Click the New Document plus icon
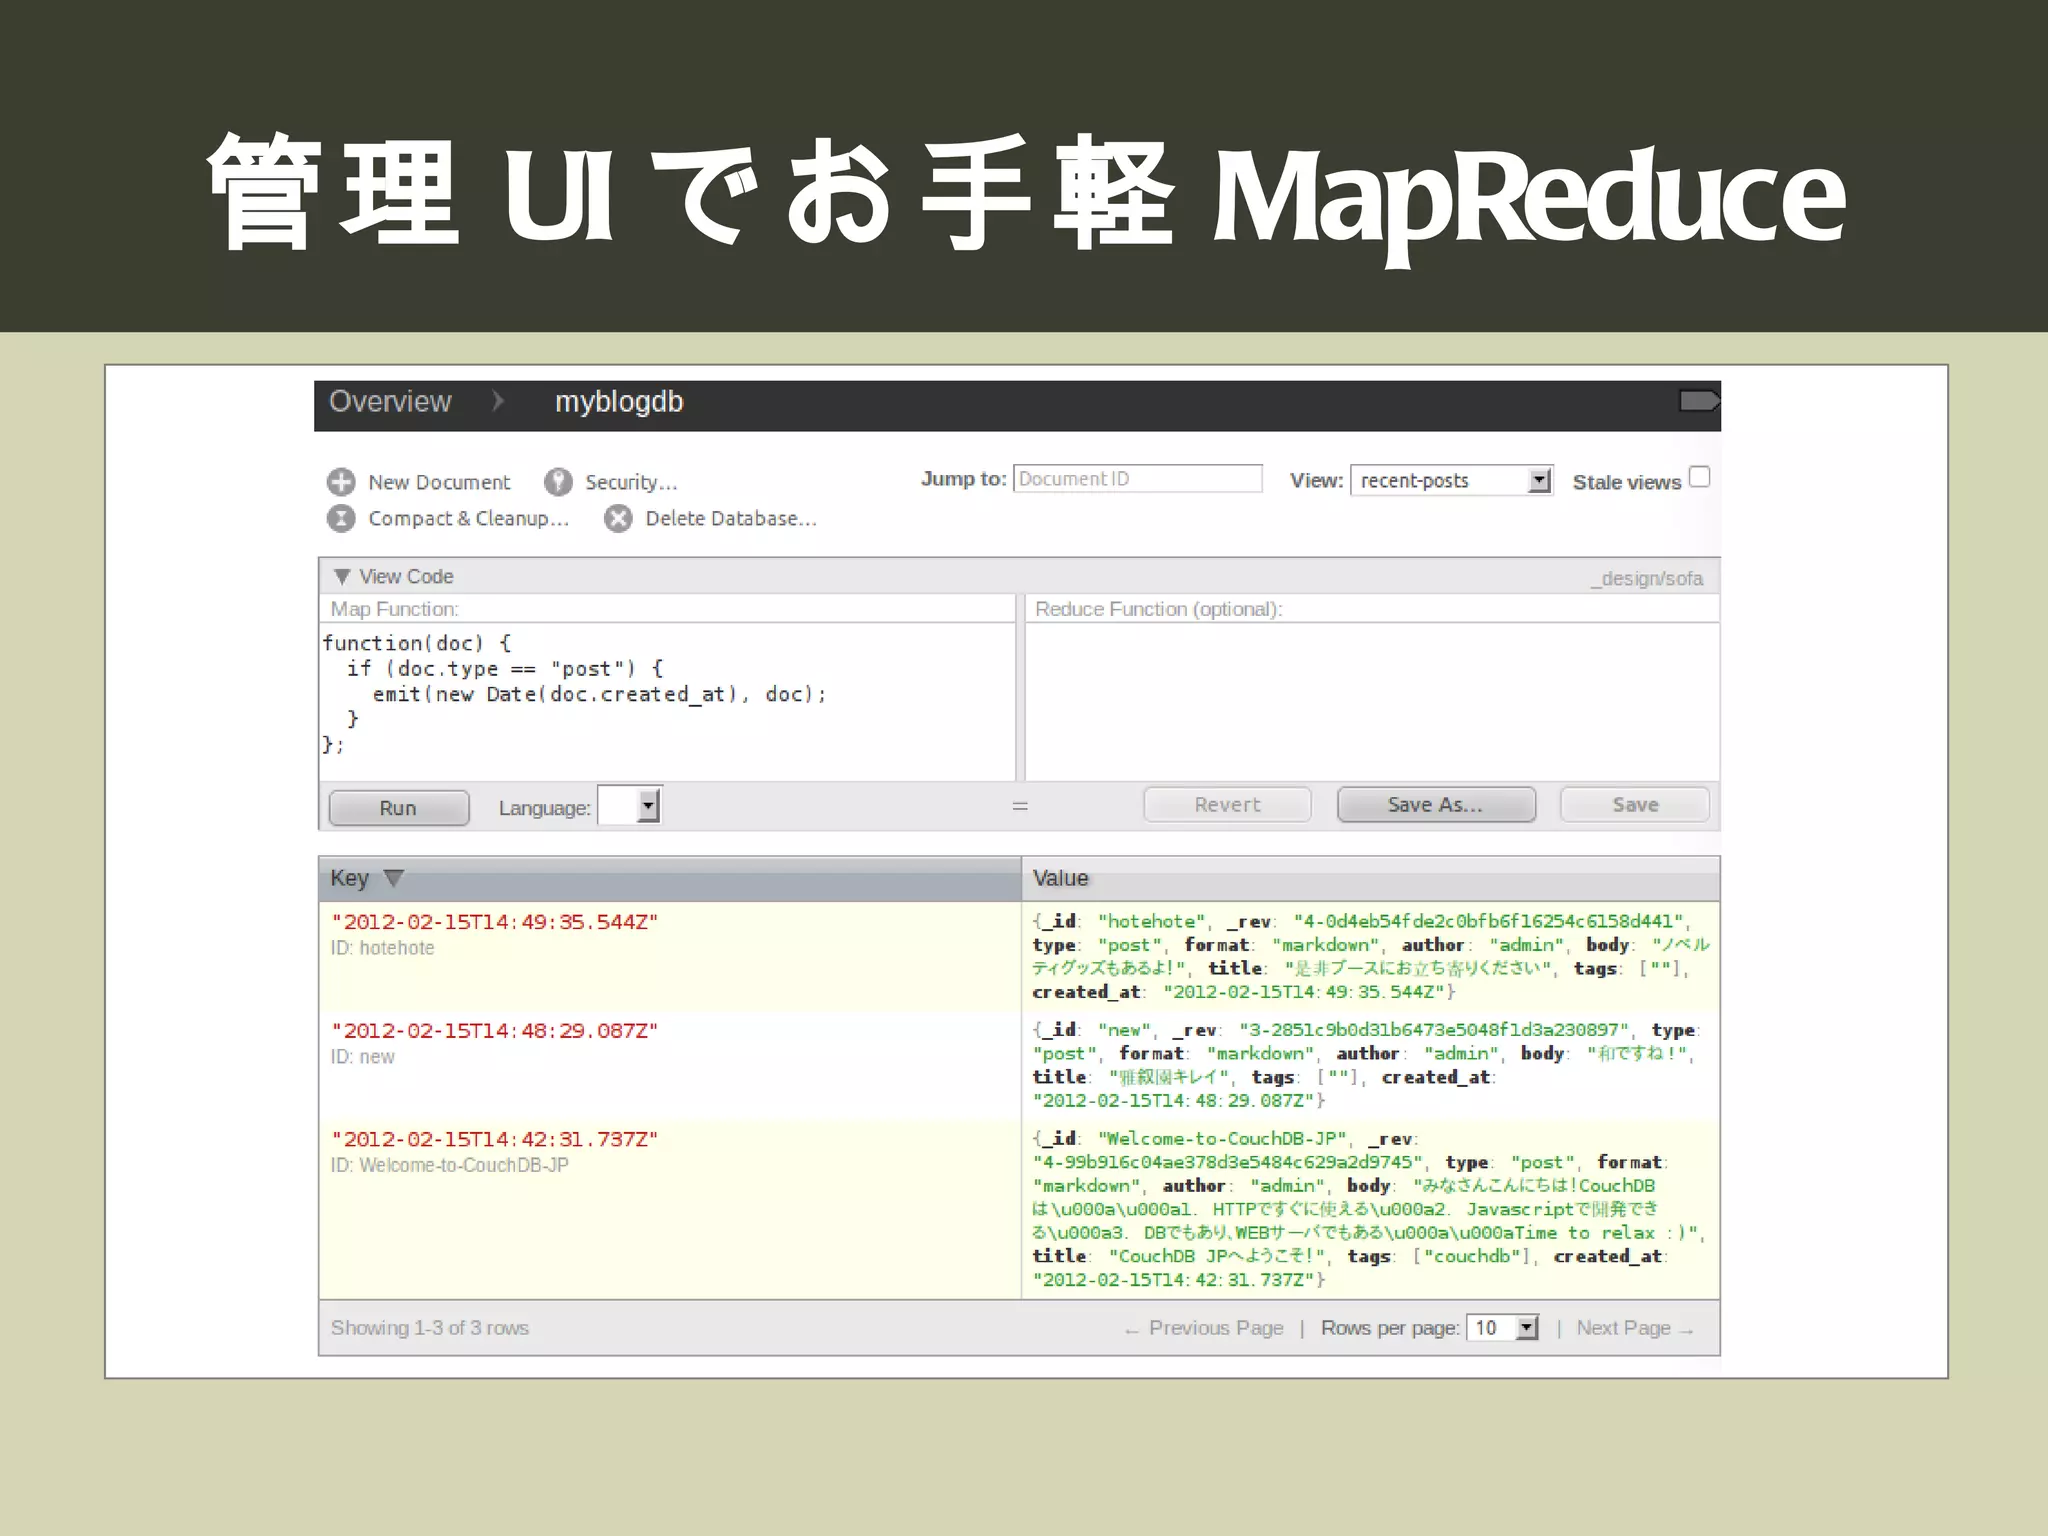 pyautogui.click(x=341, y=482)
